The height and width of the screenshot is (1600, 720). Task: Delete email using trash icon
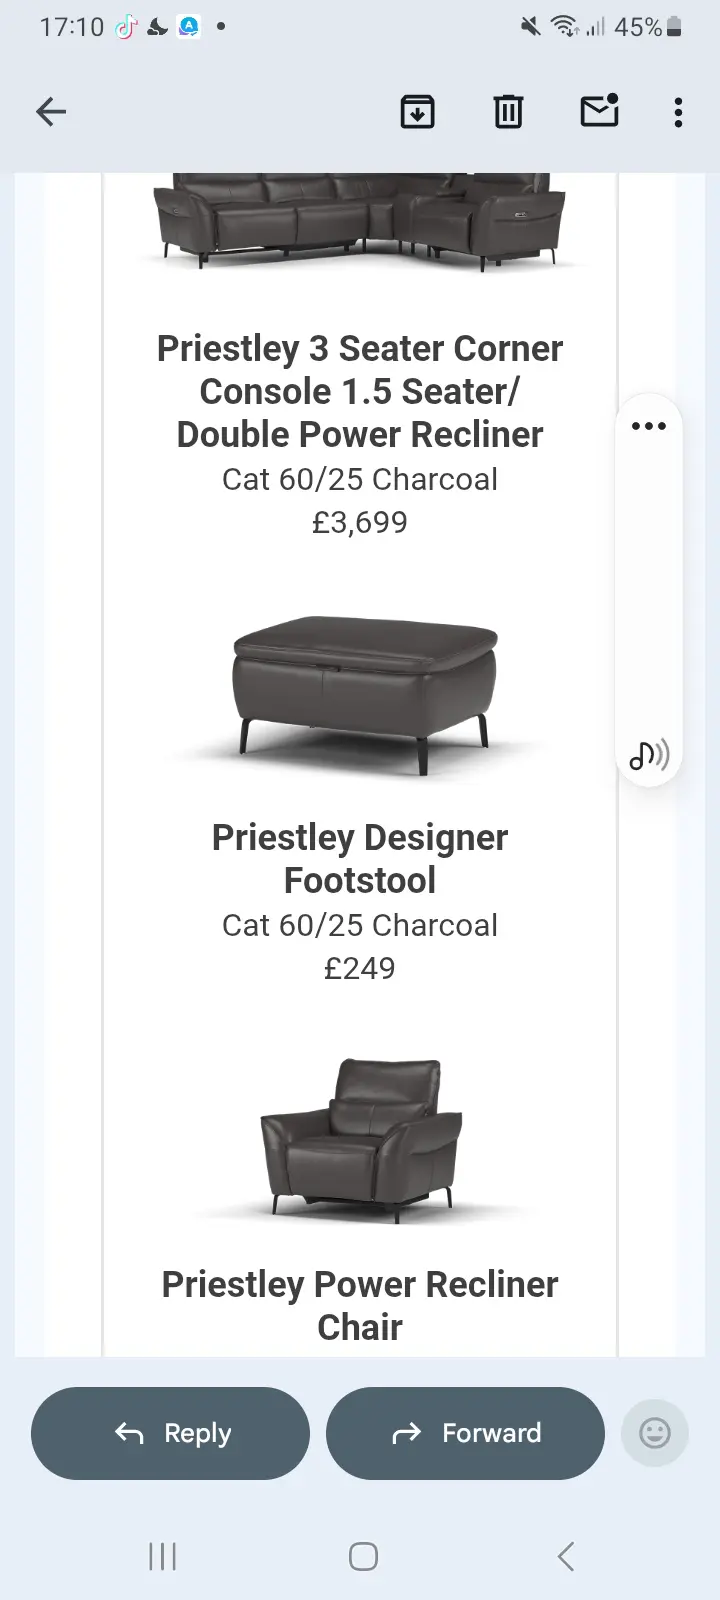508,112
